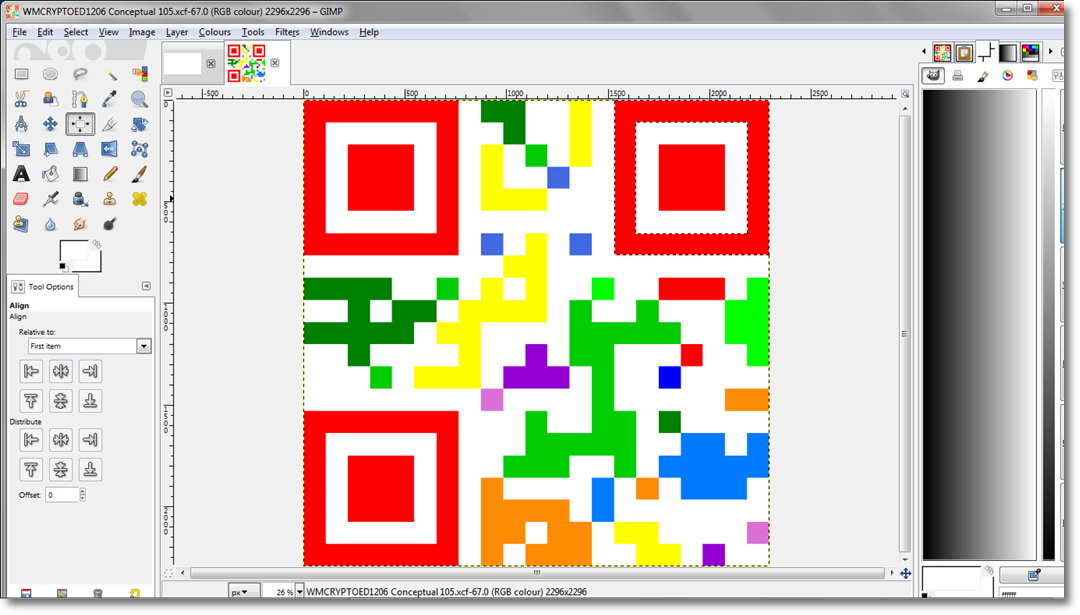
Task: Open the File menu
Action: coord(19,32)
